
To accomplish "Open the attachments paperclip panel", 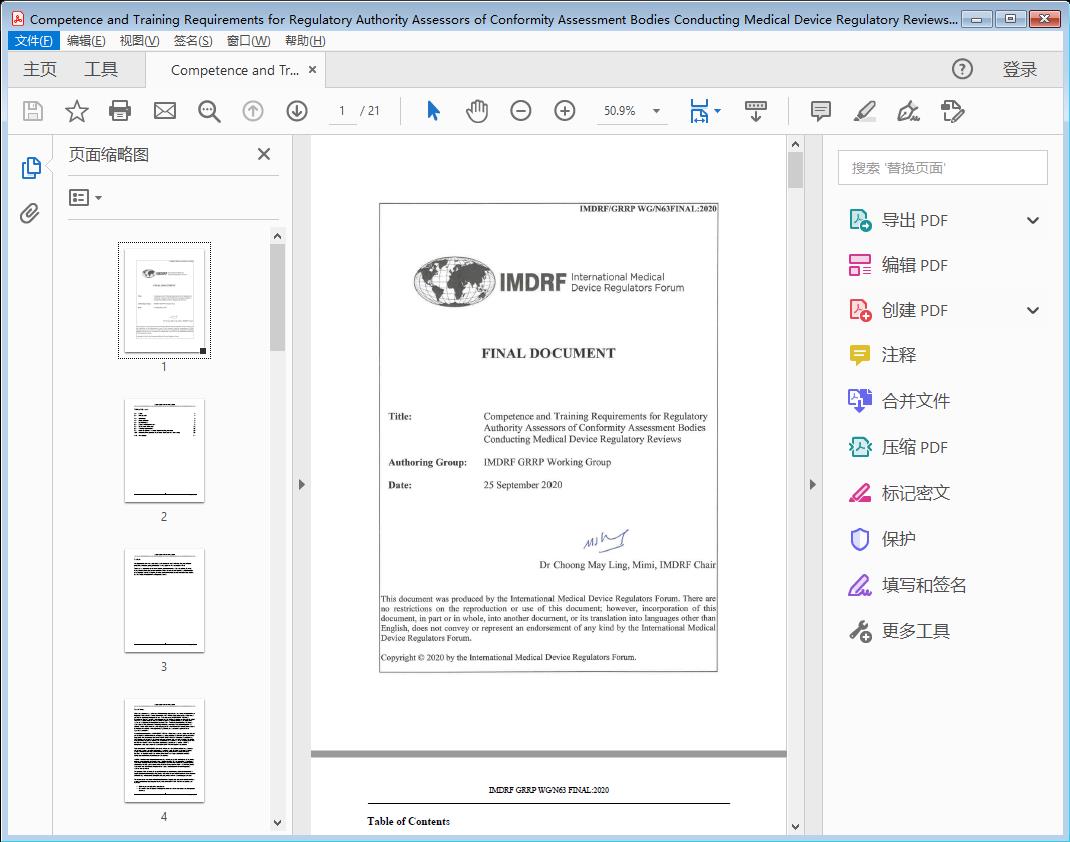I will point(30,213).
